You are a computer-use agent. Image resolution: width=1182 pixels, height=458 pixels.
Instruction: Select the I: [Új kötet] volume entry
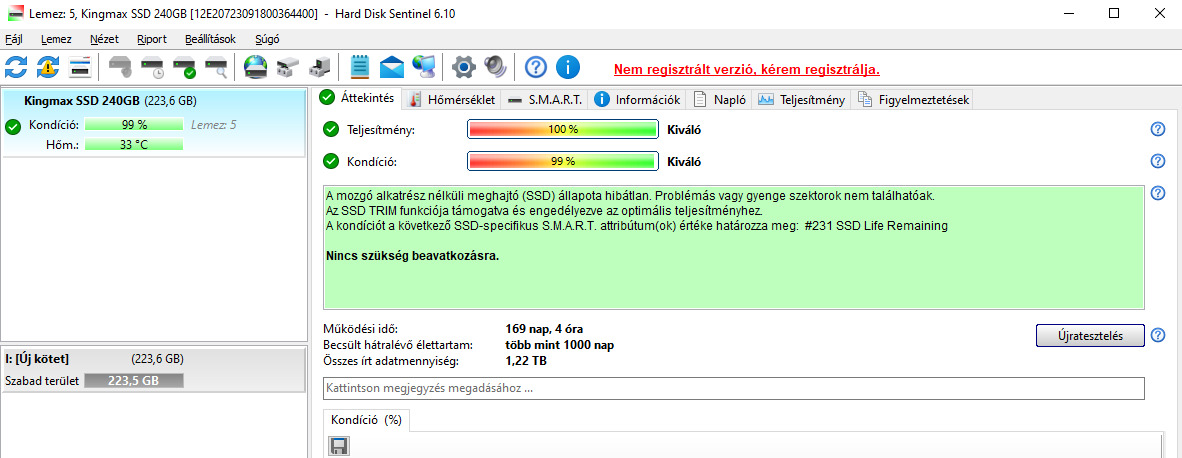[153, 371]
